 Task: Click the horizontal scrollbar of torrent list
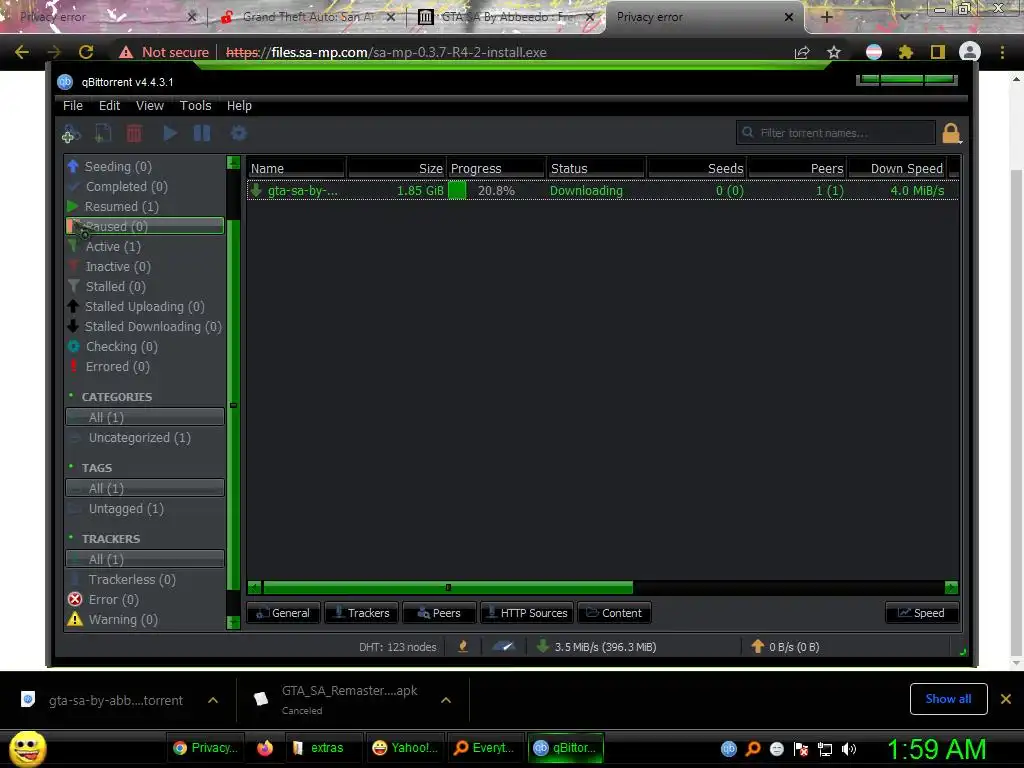tap(448, 587)
